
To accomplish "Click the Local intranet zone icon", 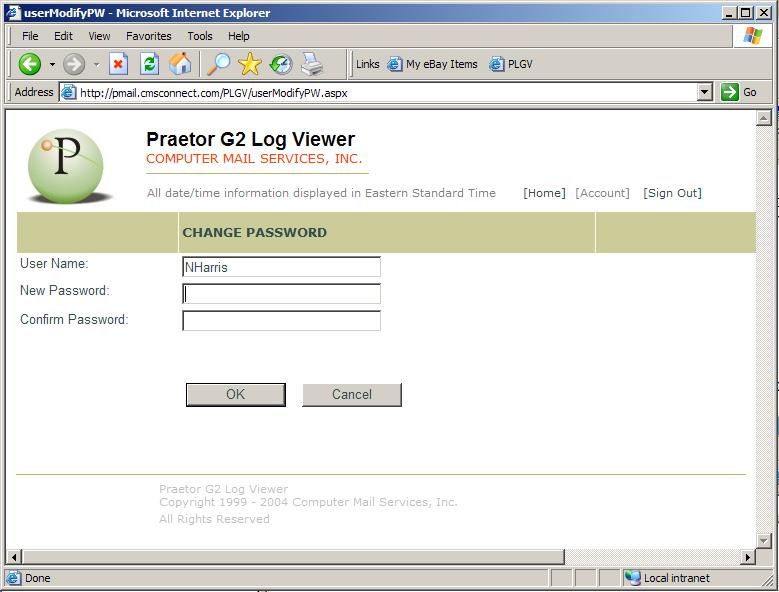I will click(632, 578).
